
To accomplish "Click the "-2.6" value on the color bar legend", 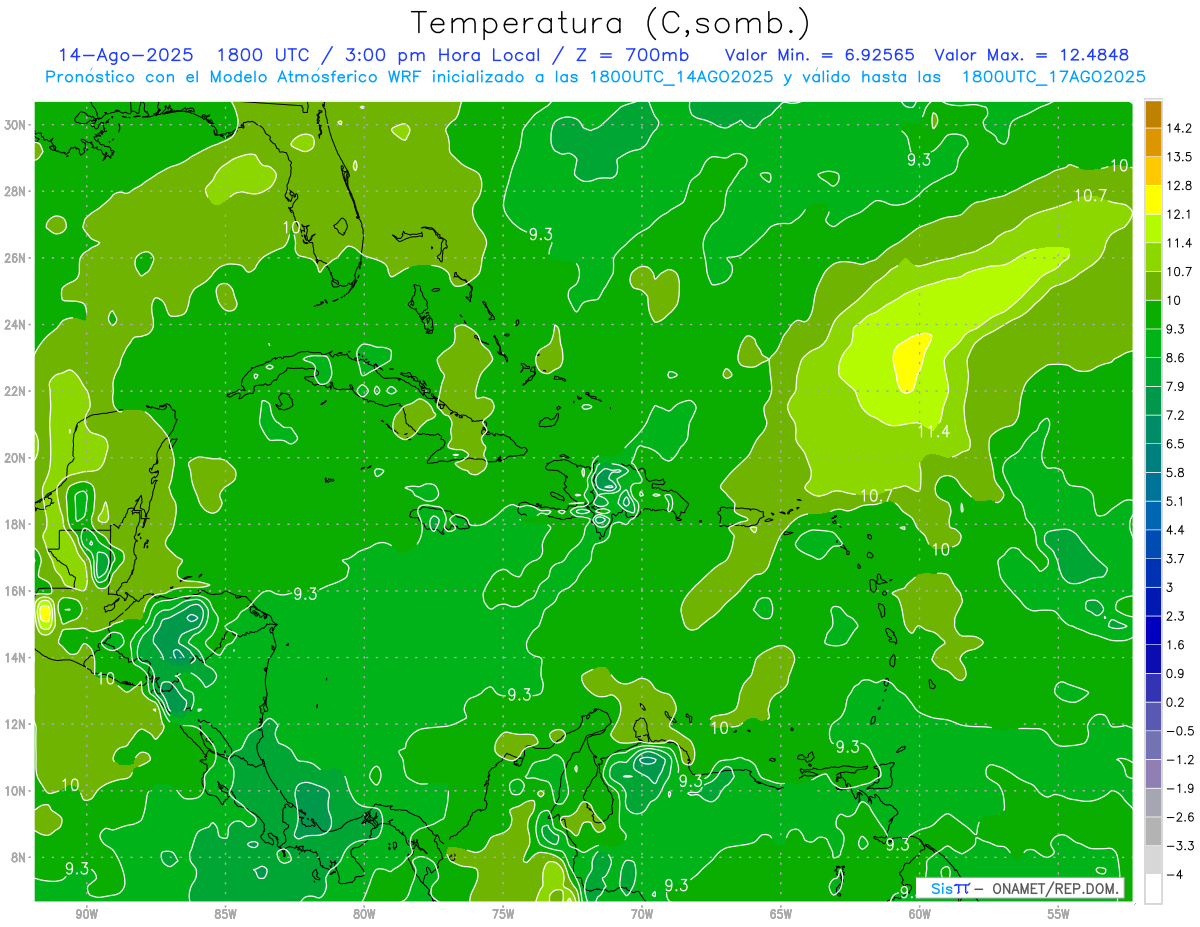I will pyautogui.click(x=1180, y=817).
